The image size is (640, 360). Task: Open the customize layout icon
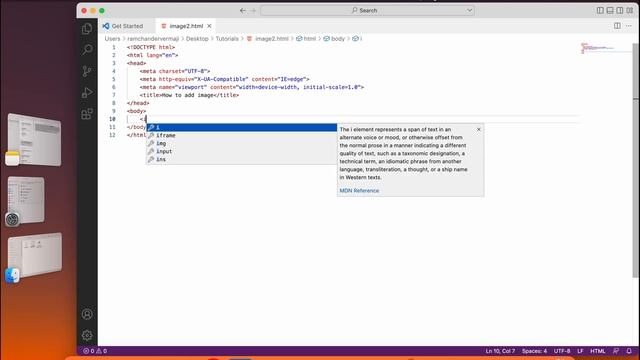coord(630,10)
